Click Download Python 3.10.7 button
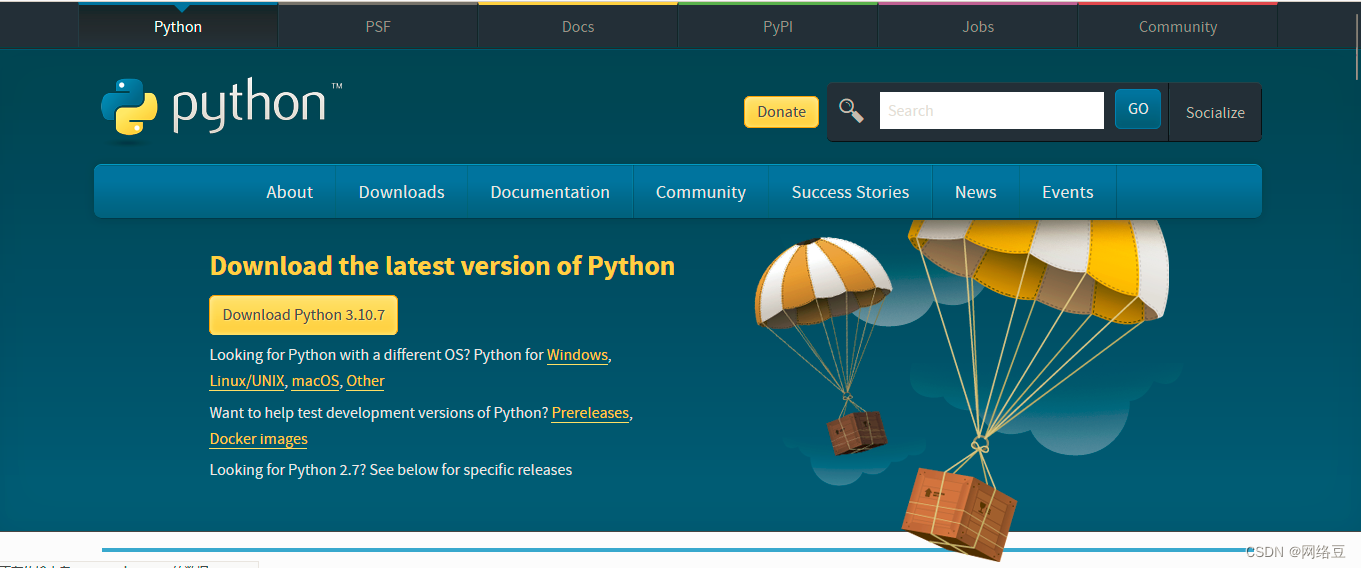The image size is (1361, 568). [x=304, y=314]
